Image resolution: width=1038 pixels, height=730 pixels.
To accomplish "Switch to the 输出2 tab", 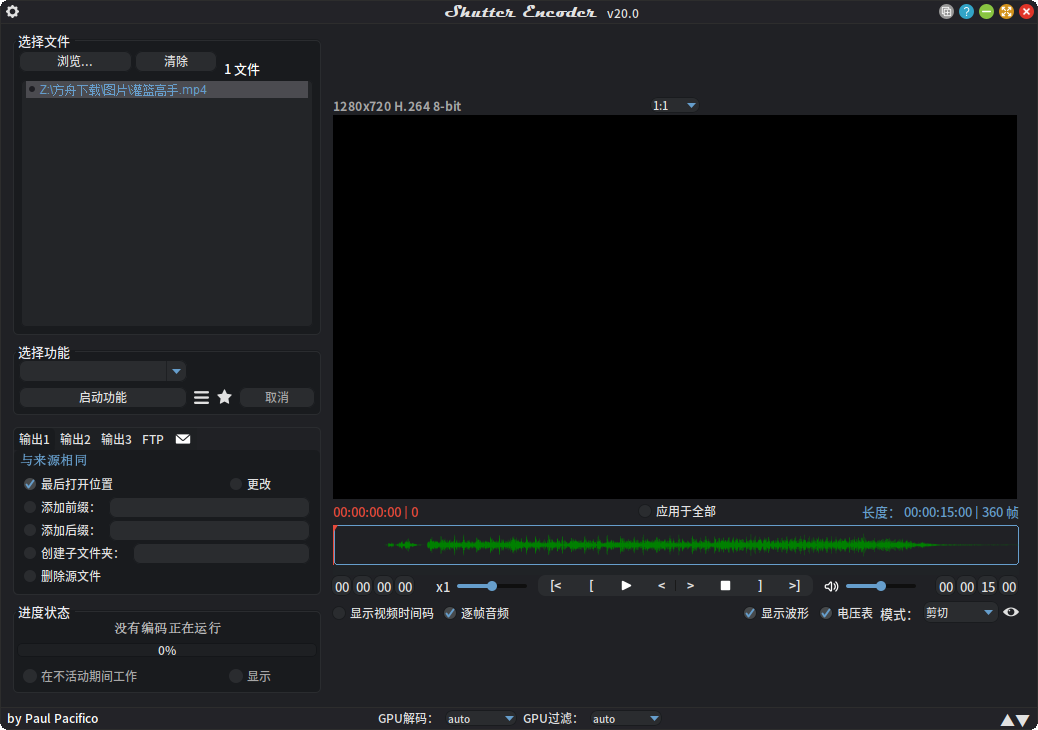I will tap(74, 438).
